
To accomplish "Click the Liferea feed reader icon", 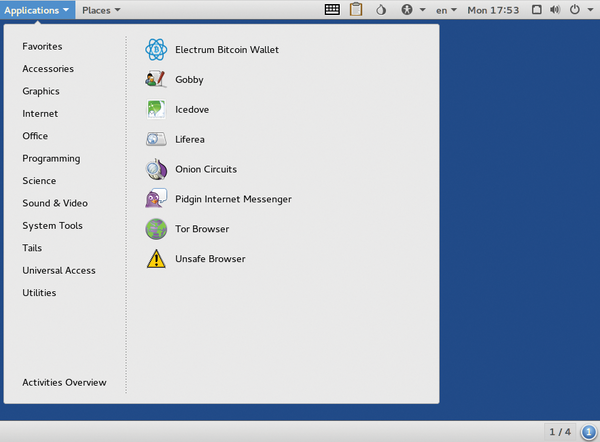I will (x=156, y=139).
